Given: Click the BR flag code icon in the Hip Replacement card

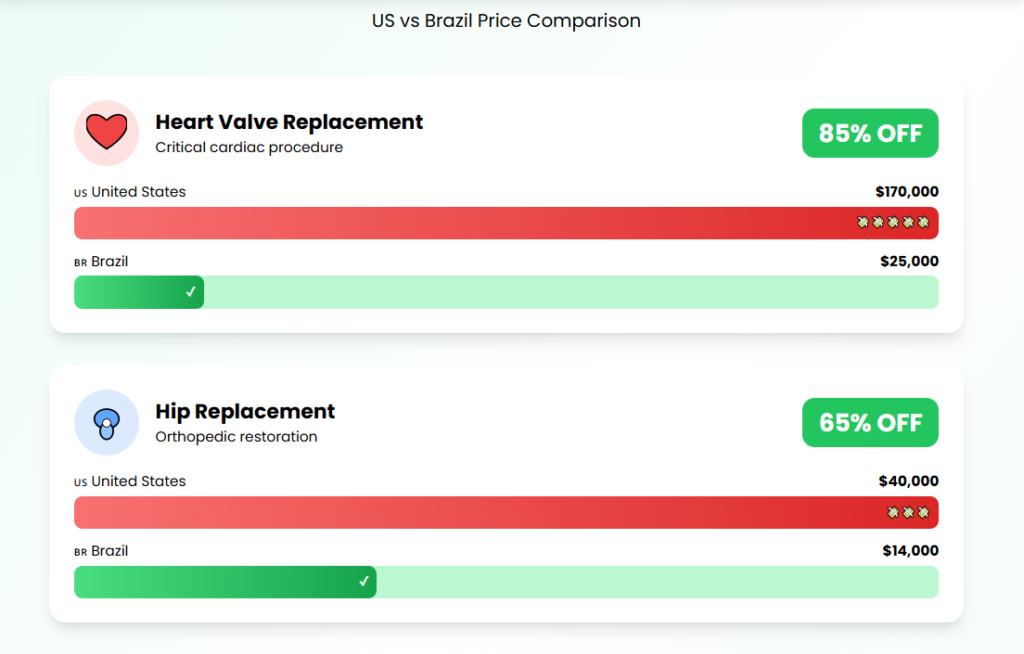Looking at the screenshot, I should 80,552.
